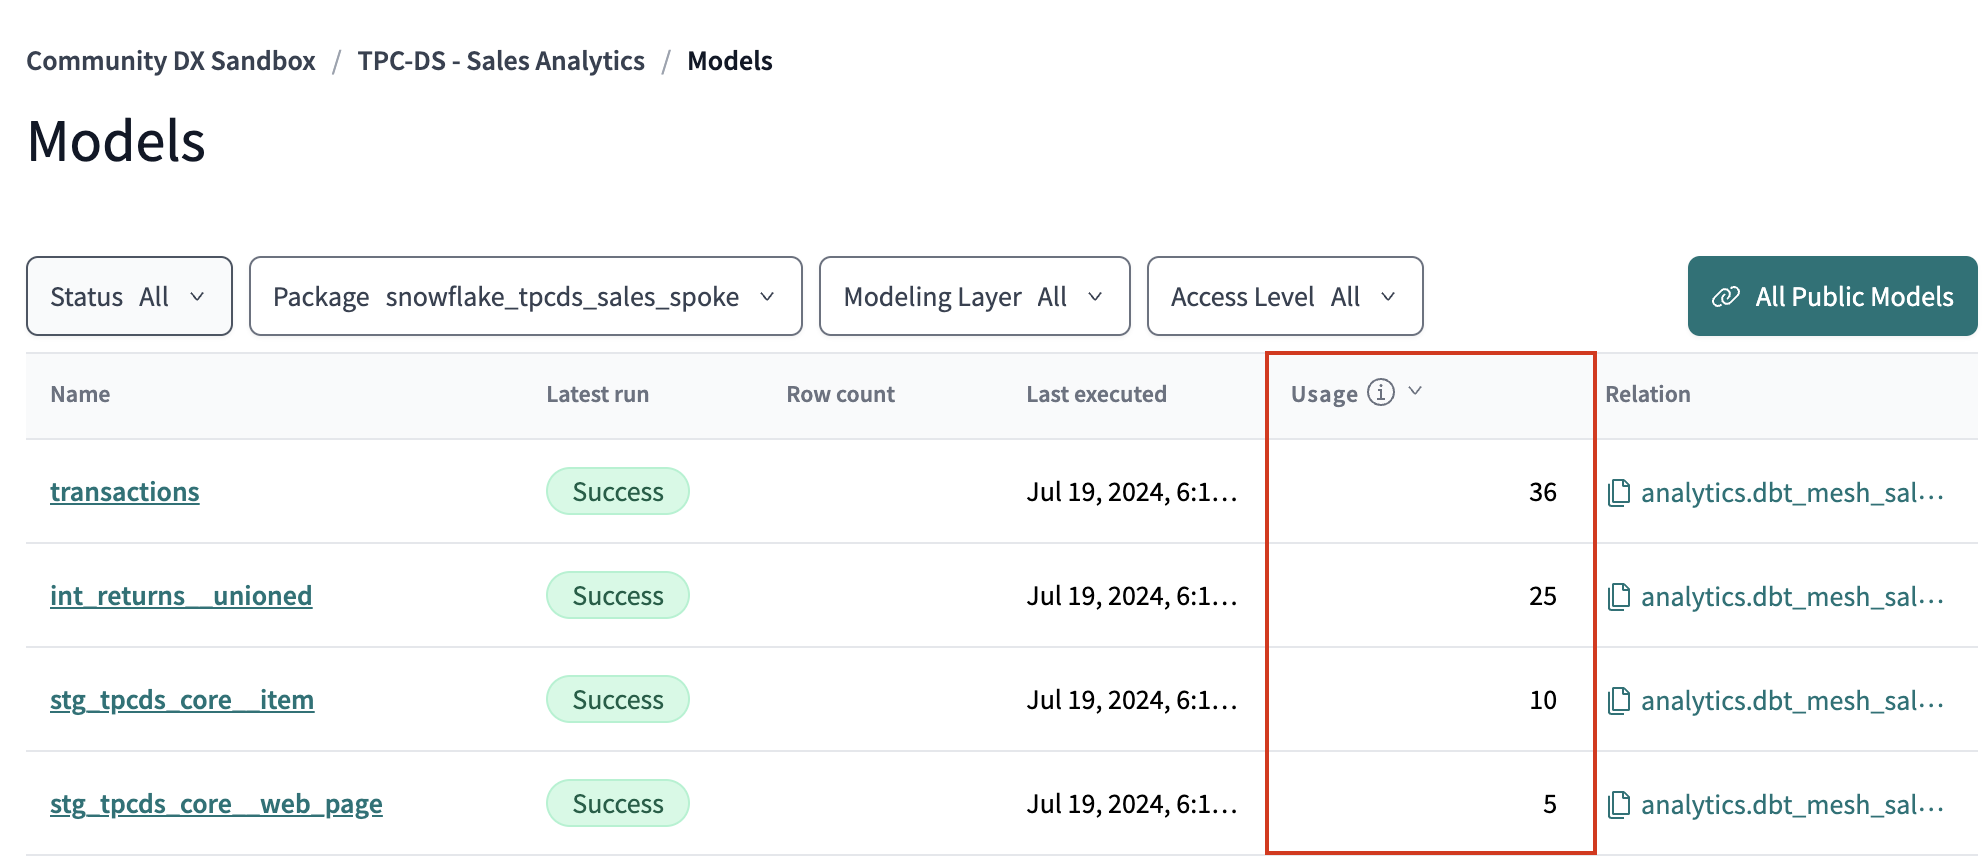Click Success badge in int_returns__unioned row
This screenshot has height=862, width=1986.
pyautogui.click(x=618, y=595)
